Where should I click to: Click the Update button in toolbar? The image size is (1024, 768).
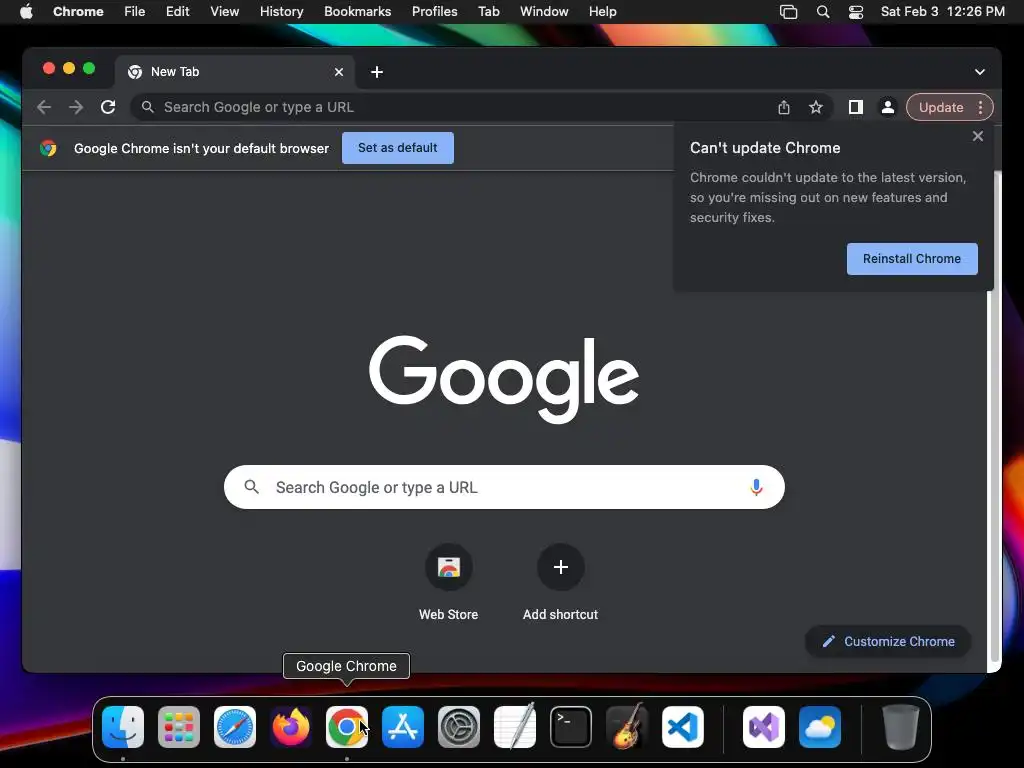[941, 107]
